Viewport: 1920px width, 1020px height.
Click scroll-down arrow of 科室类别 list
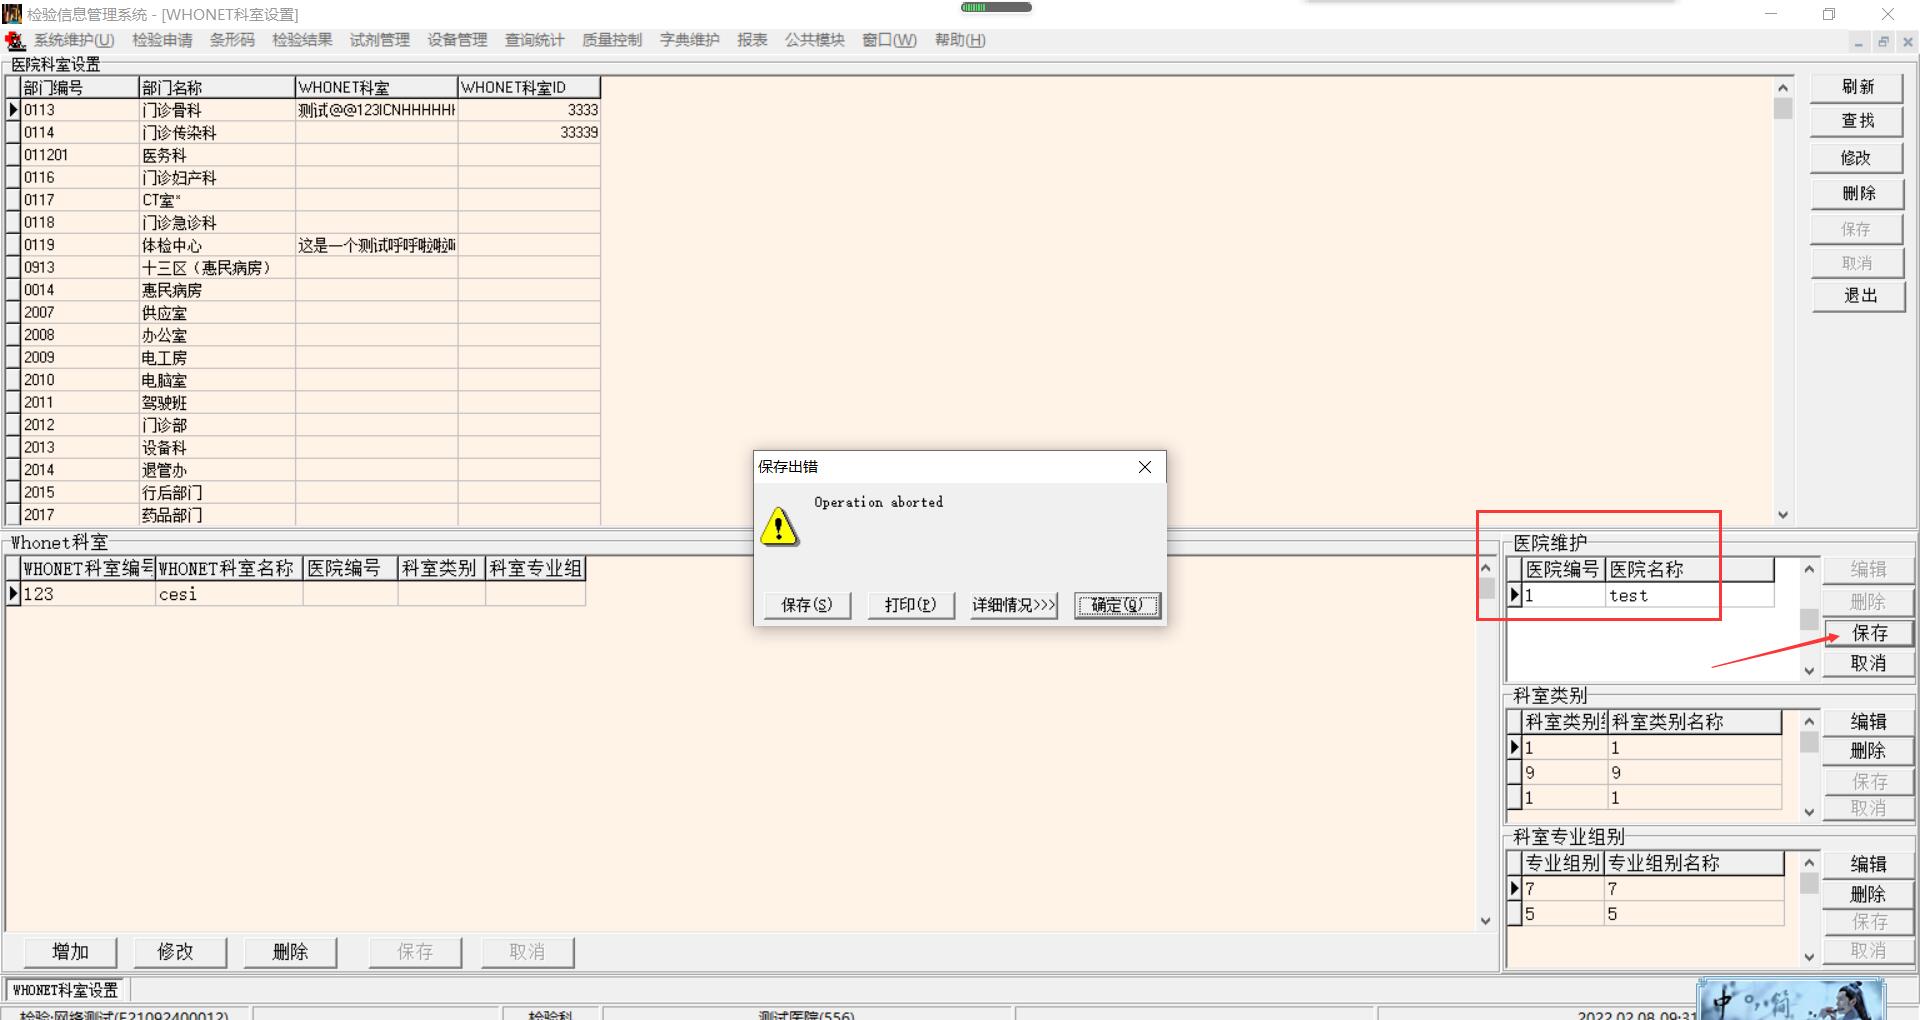point(1809,812)
